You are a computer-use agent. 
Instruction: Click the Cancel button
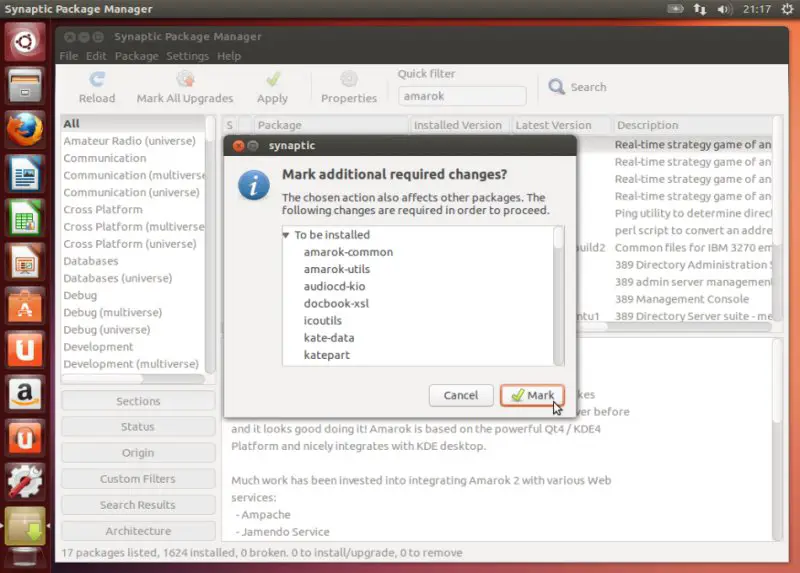click(x=461, y=395)
